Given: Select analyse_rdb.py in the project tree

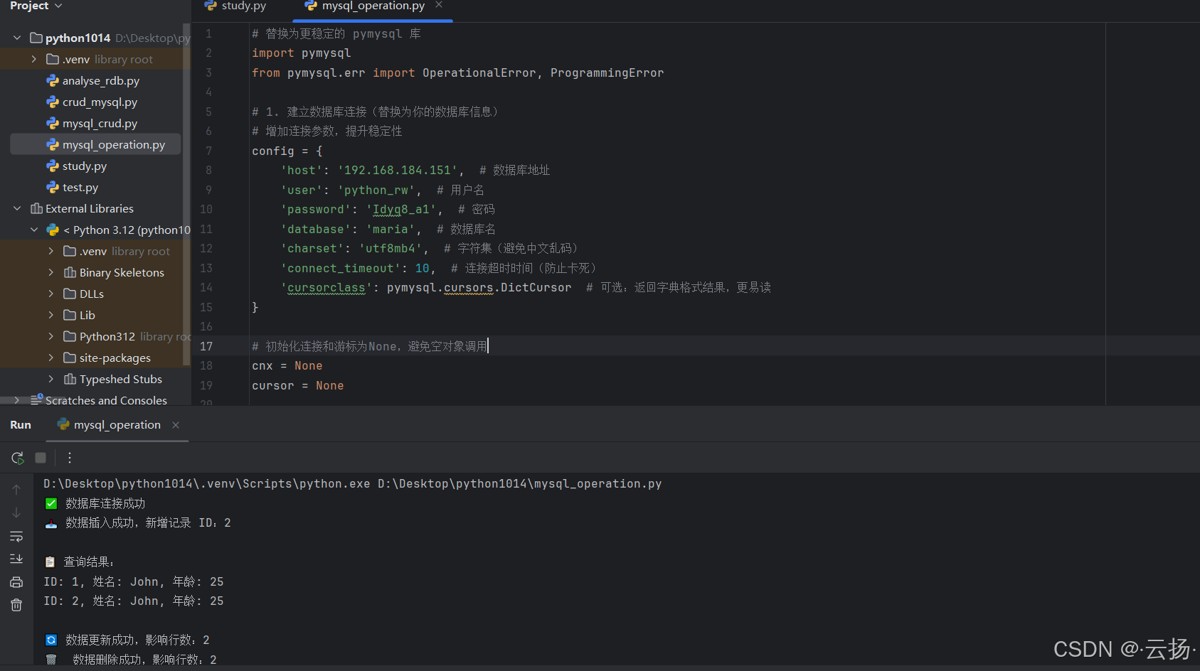Looking at the screenshot, I should click(x=100, y=81).
